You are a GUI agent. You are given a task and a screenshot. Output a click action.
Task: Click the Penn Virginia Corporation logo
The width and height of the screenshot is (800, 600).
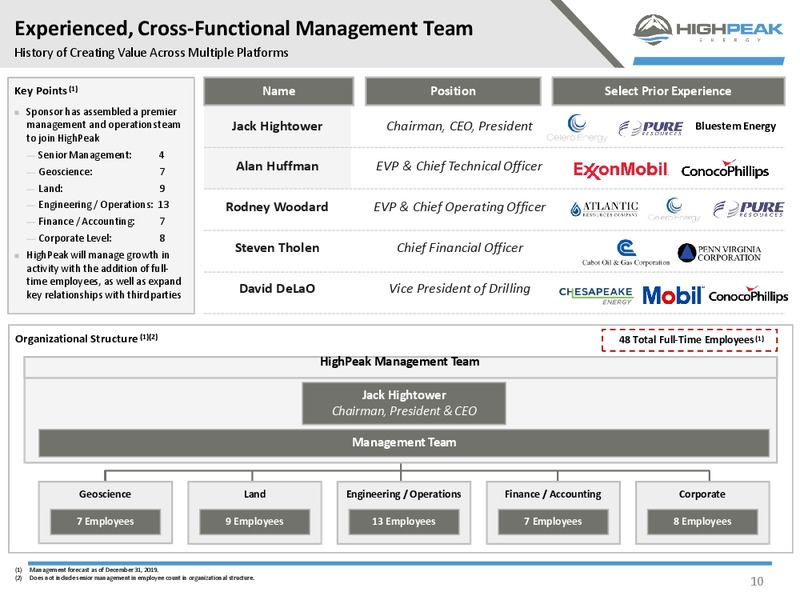point(719,253)
